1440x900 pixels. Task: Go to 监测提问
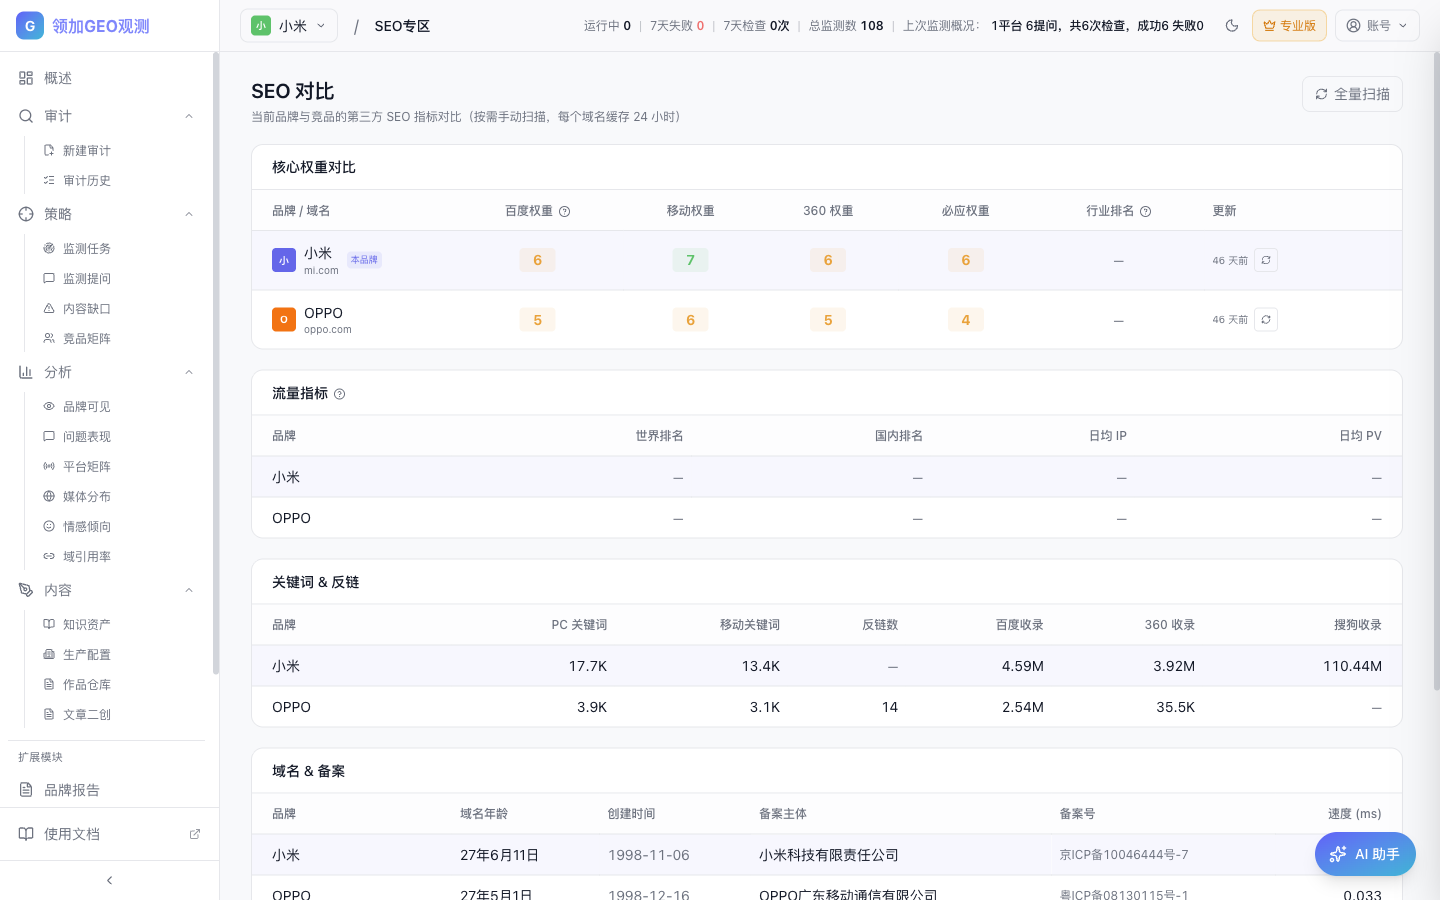coord(86,278)
